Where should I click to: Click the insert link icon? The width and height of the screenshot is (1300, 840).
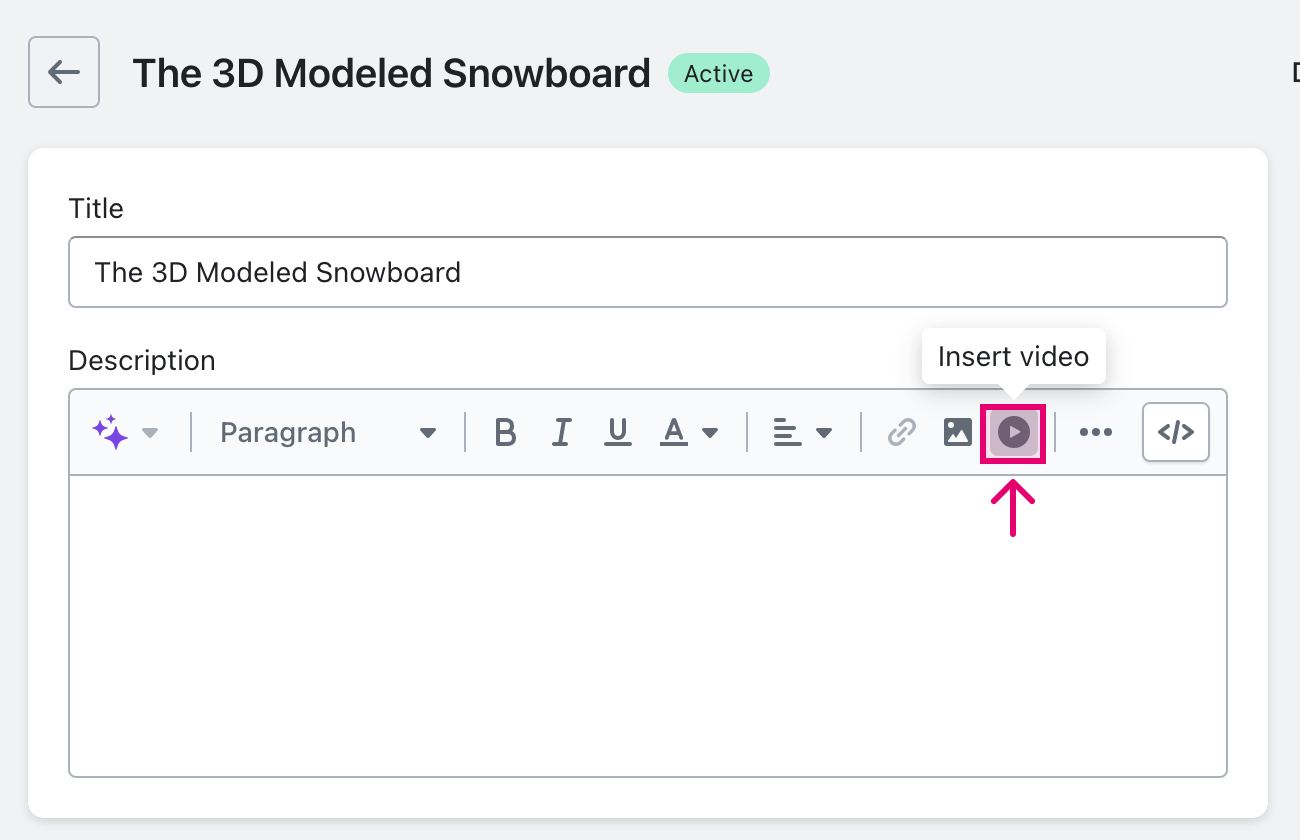click(902, 432)
